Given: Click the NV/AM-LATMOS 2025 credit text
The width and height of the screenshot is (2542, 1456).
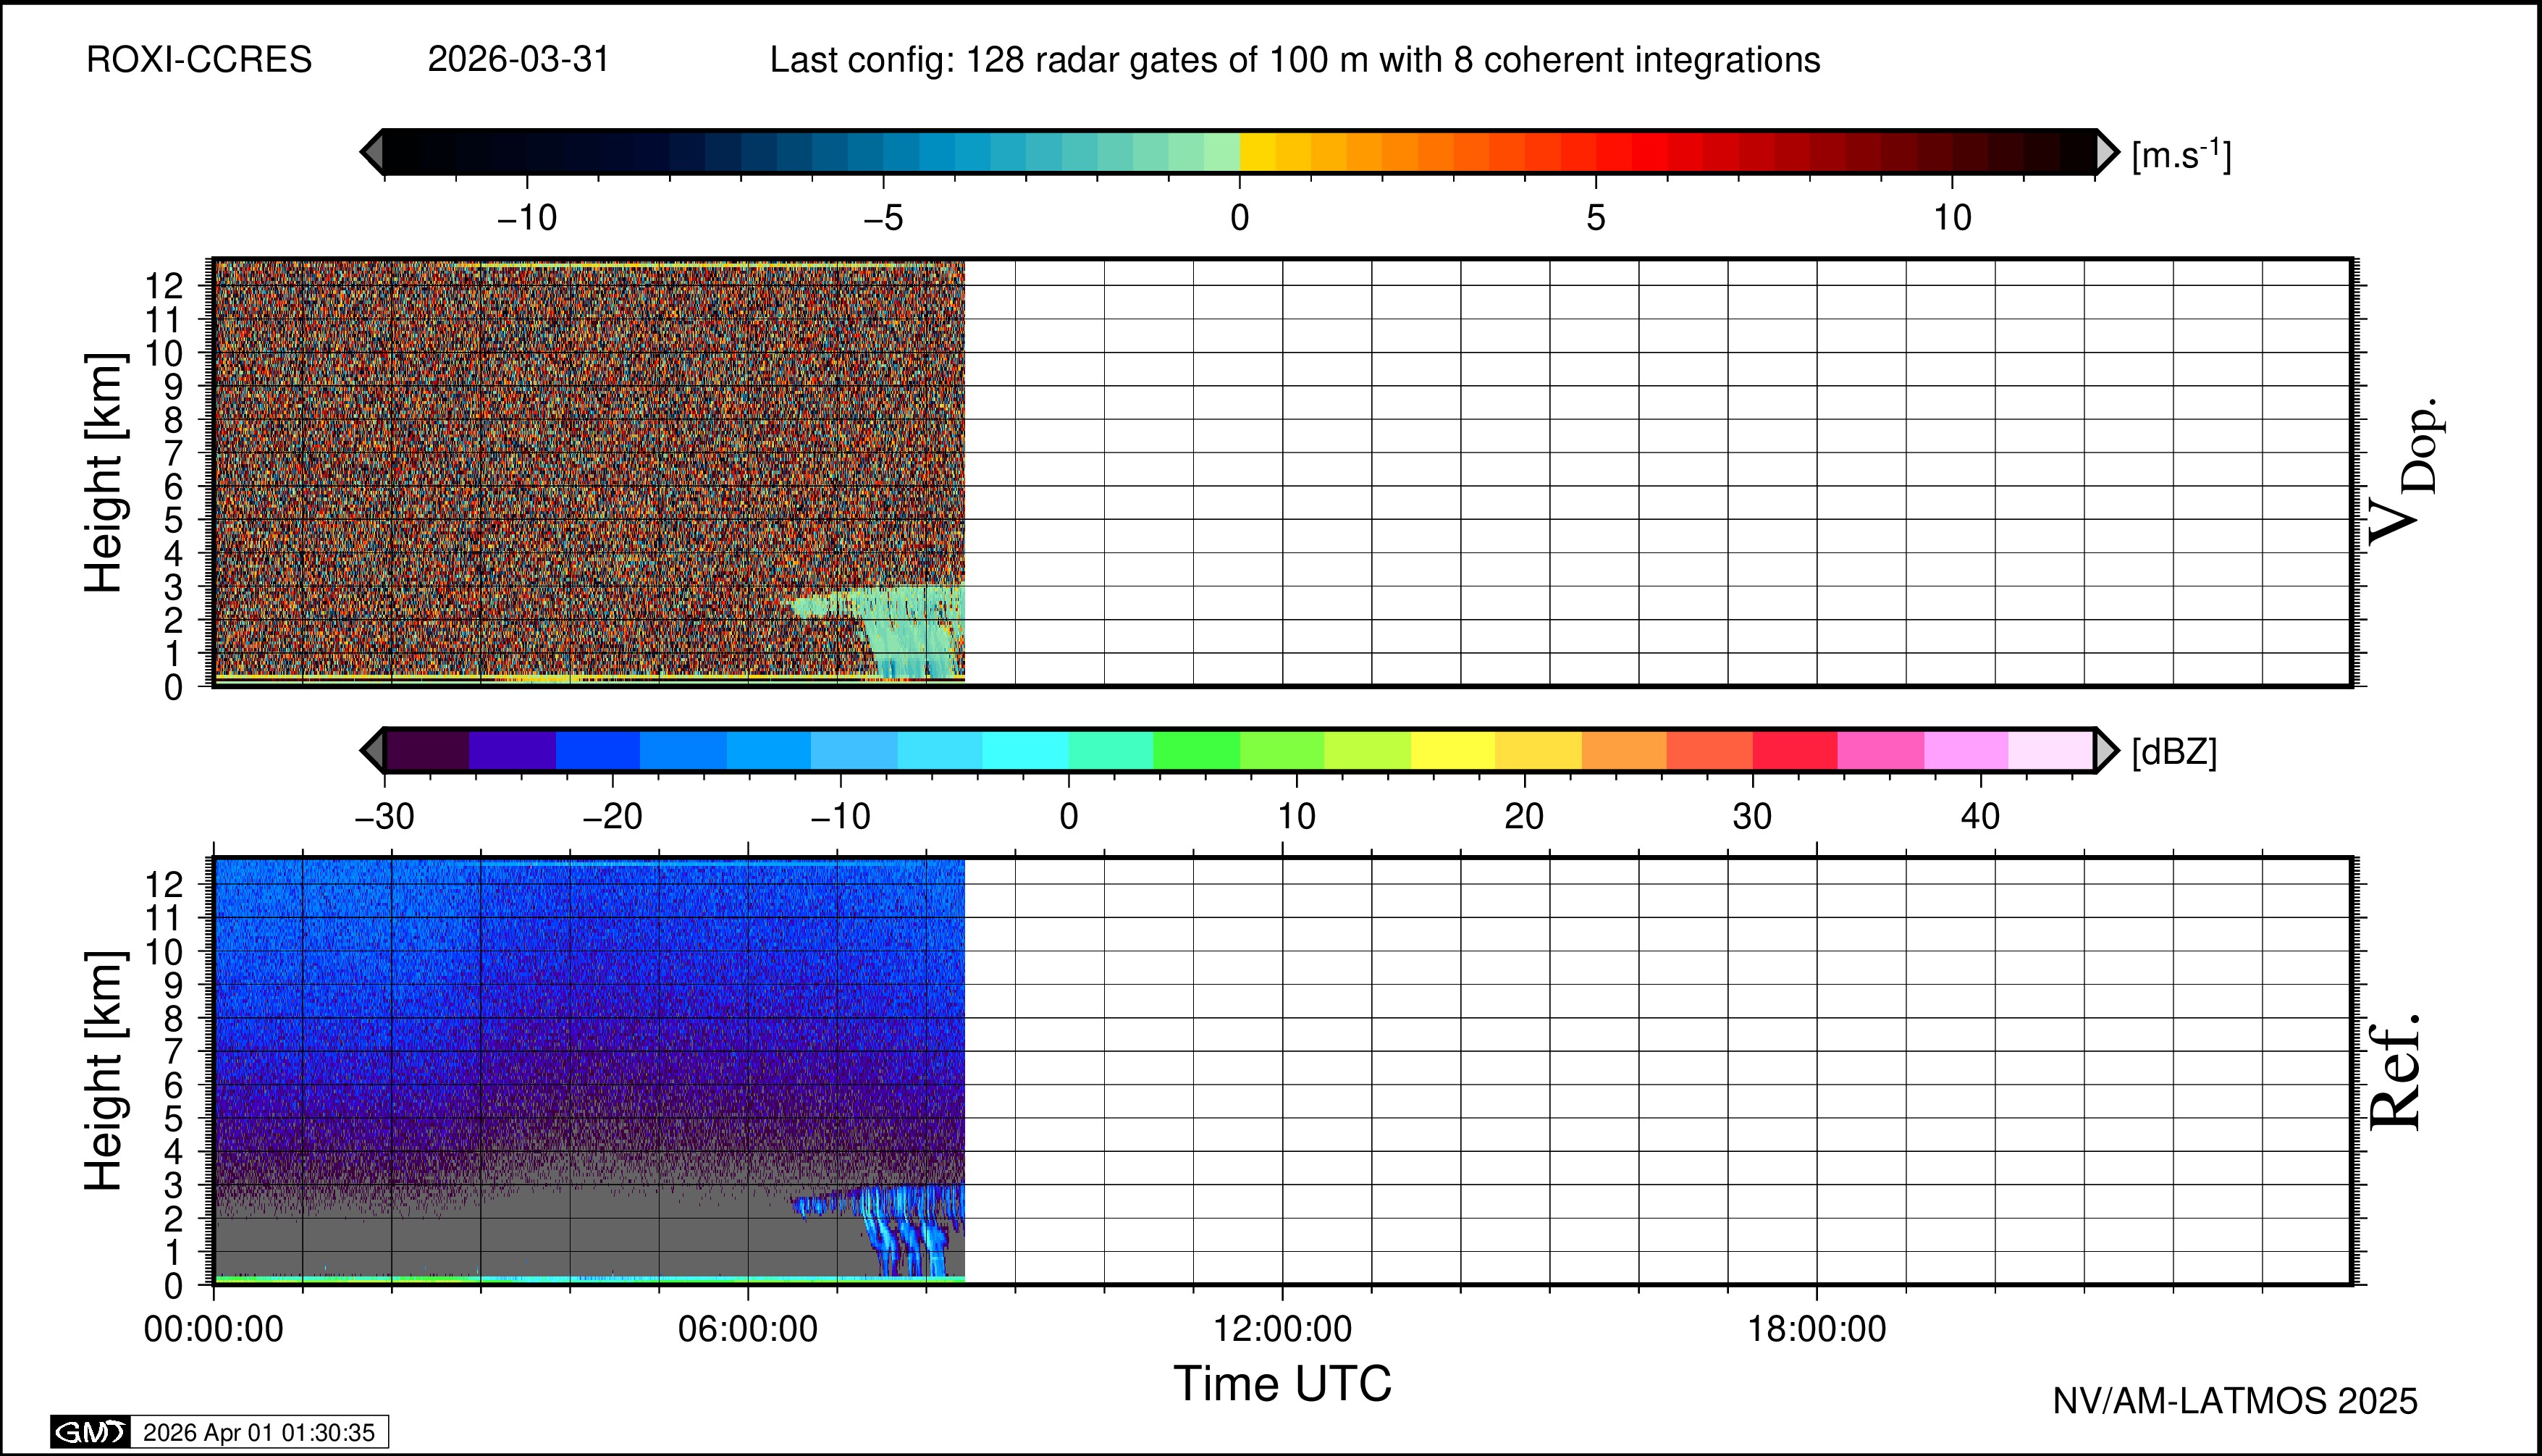Looking at the screenshot, I should tap(2235, 1401).
